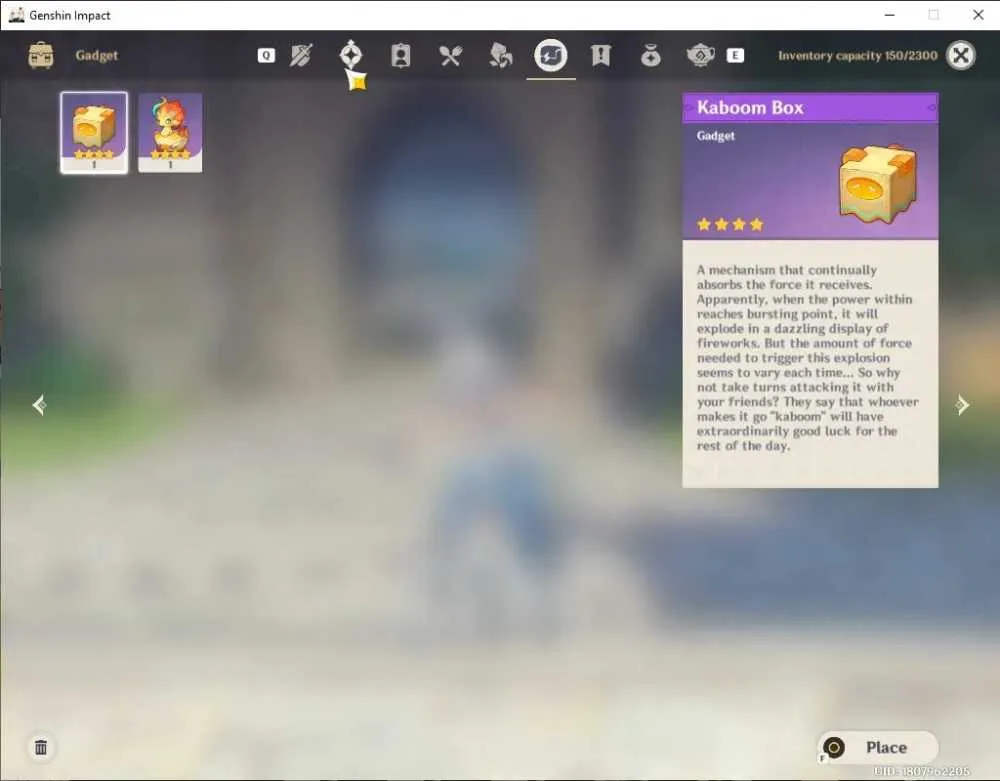
Task: Click the Kaboom Box item illustration
Action: [x=878, y=184]
